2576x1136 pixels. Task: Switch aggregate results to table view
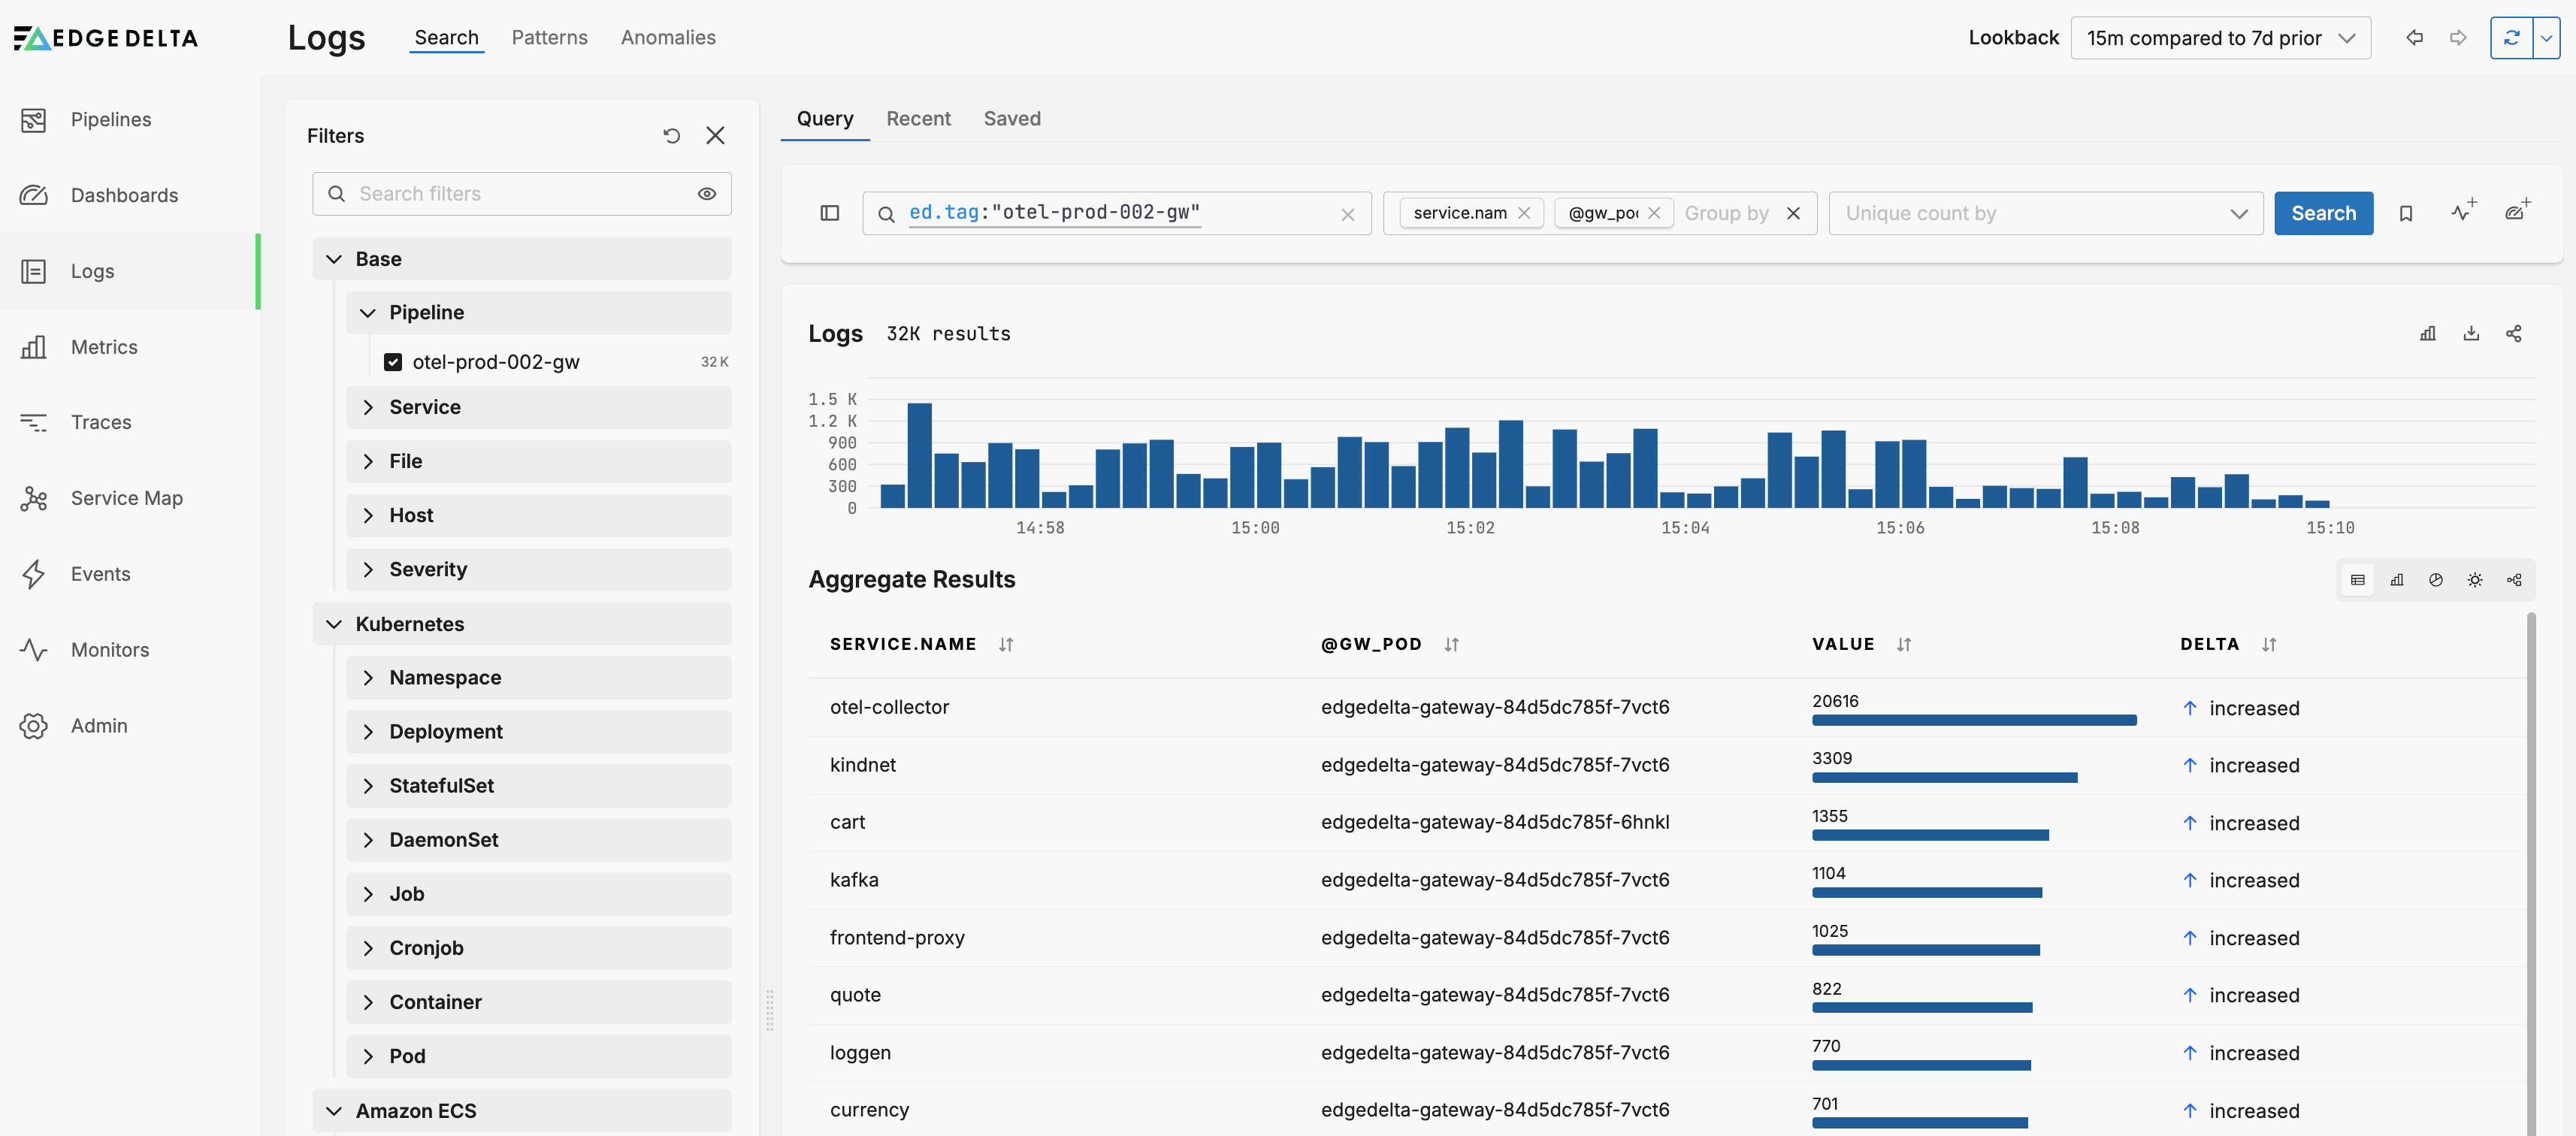[x=2358, y=580]
